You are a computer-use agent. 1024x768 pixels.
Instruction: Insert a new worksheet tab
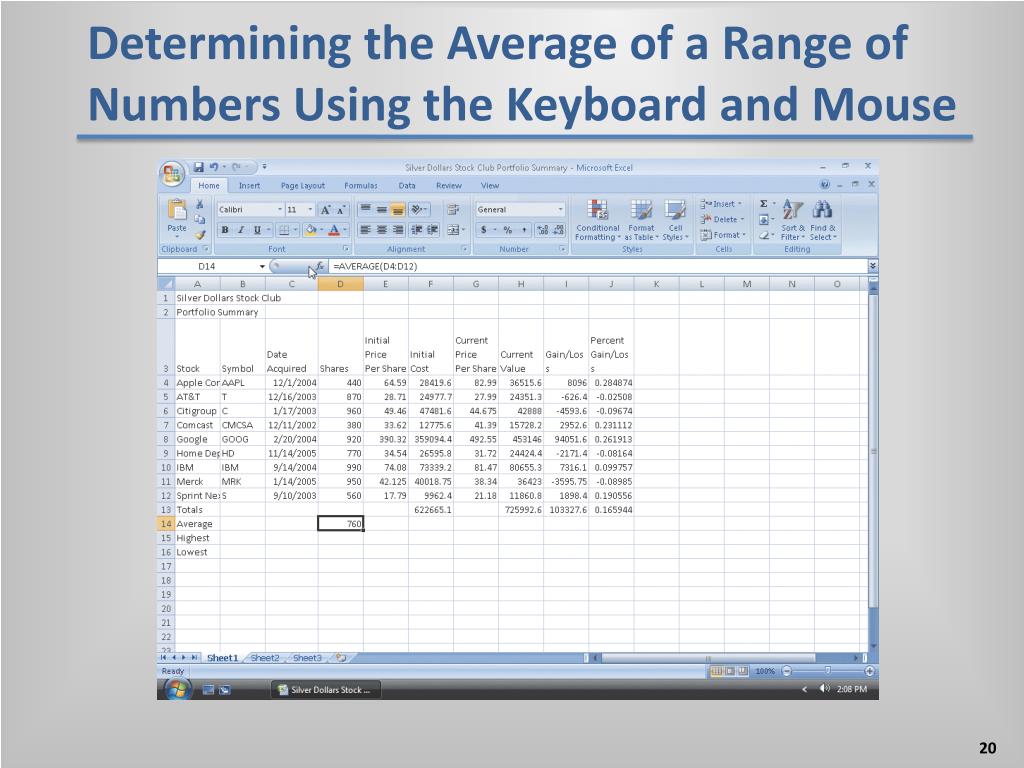click(342, 658)
